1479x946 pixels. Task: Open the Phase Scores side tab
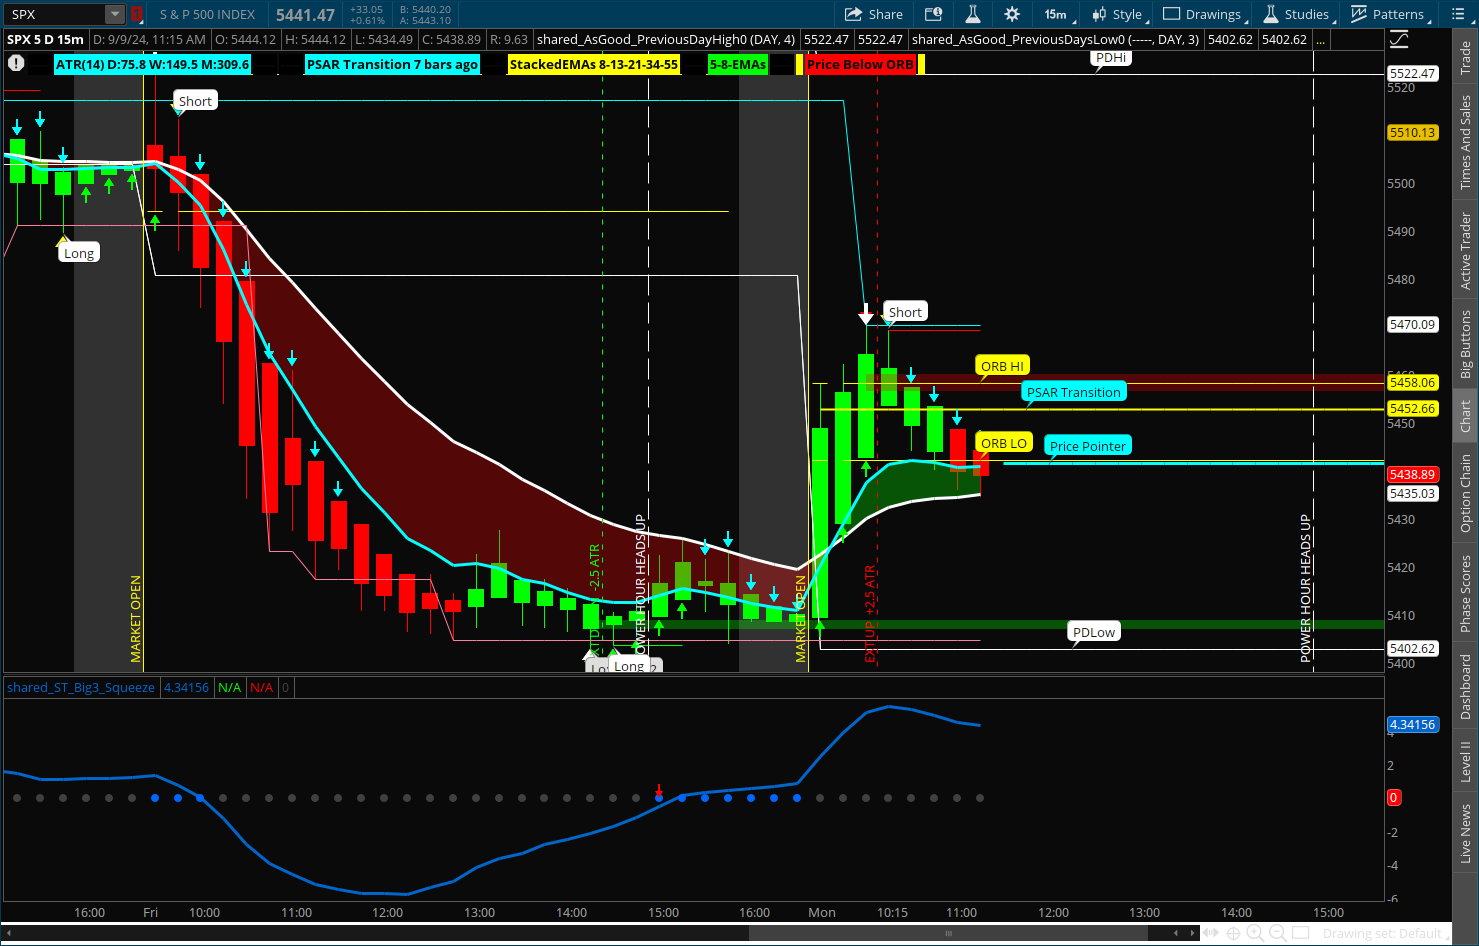click(x=1466, y=593)
